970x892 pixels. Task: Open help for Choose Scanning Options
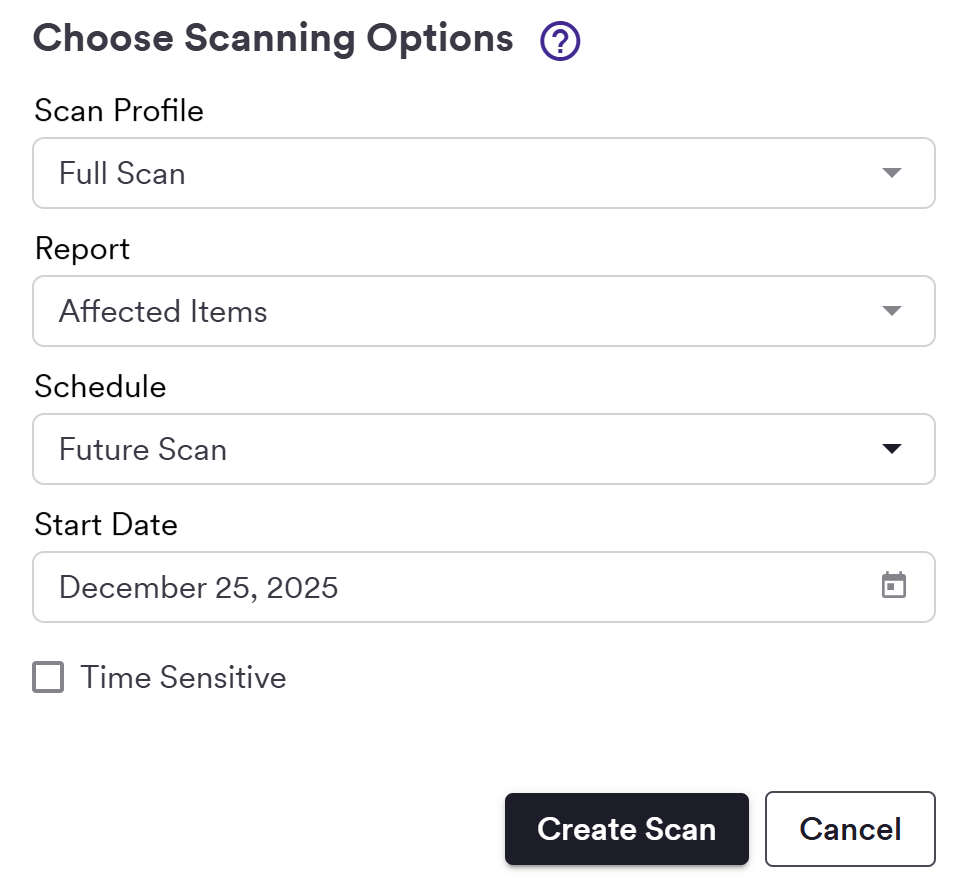click(560, 42)
